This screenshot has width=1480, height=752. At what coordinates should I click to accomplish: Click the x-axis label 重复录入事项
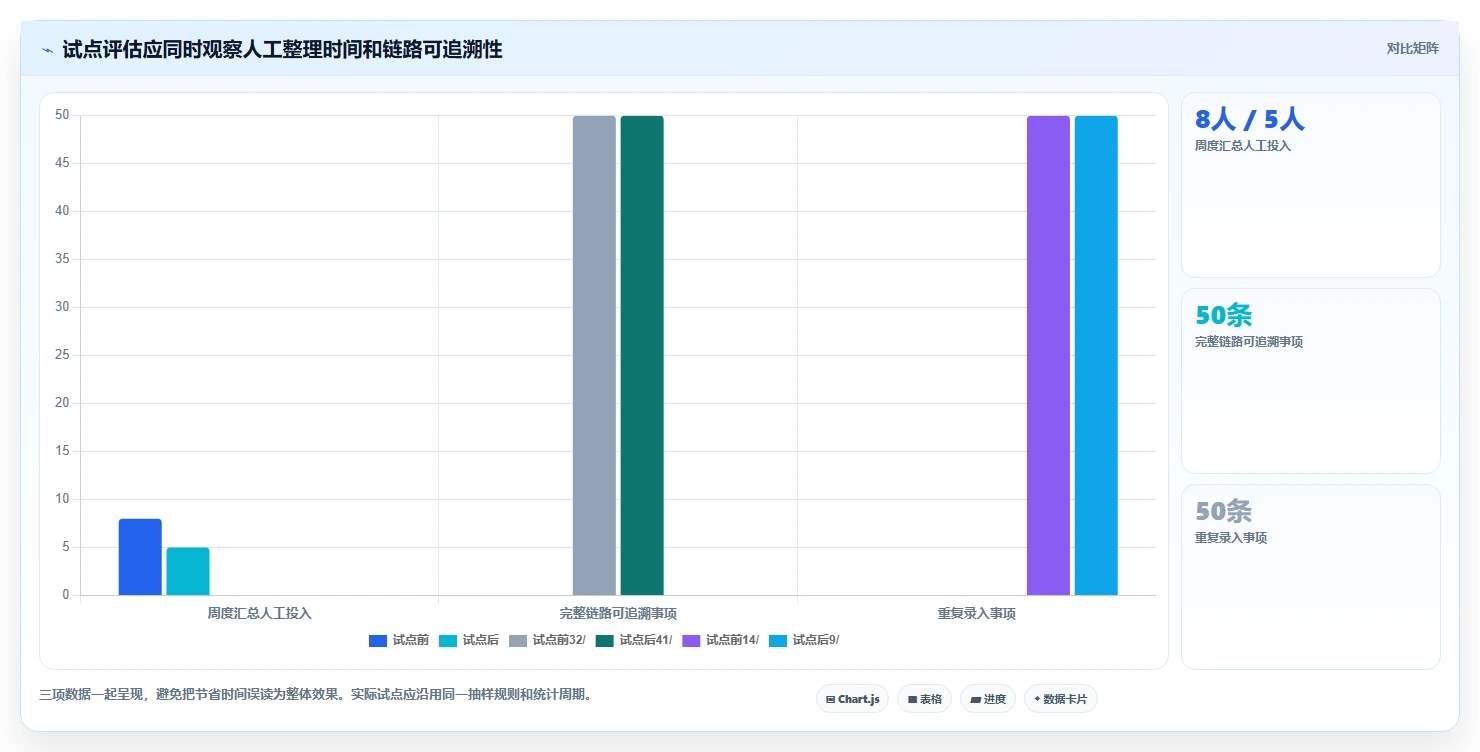click(x=977, y=613)
